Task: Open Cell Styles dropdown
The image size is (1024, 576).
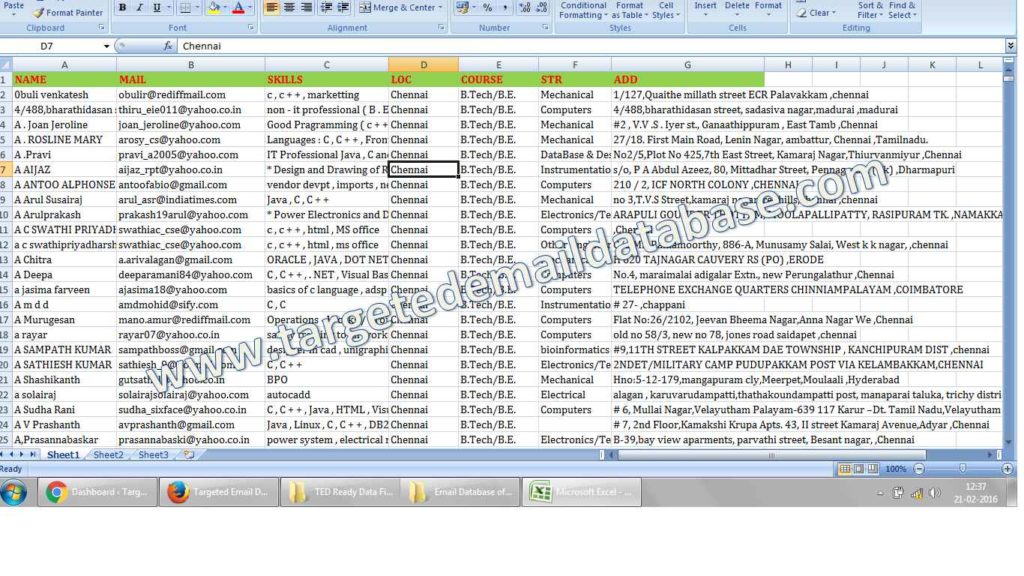Action: coord(665,10)
